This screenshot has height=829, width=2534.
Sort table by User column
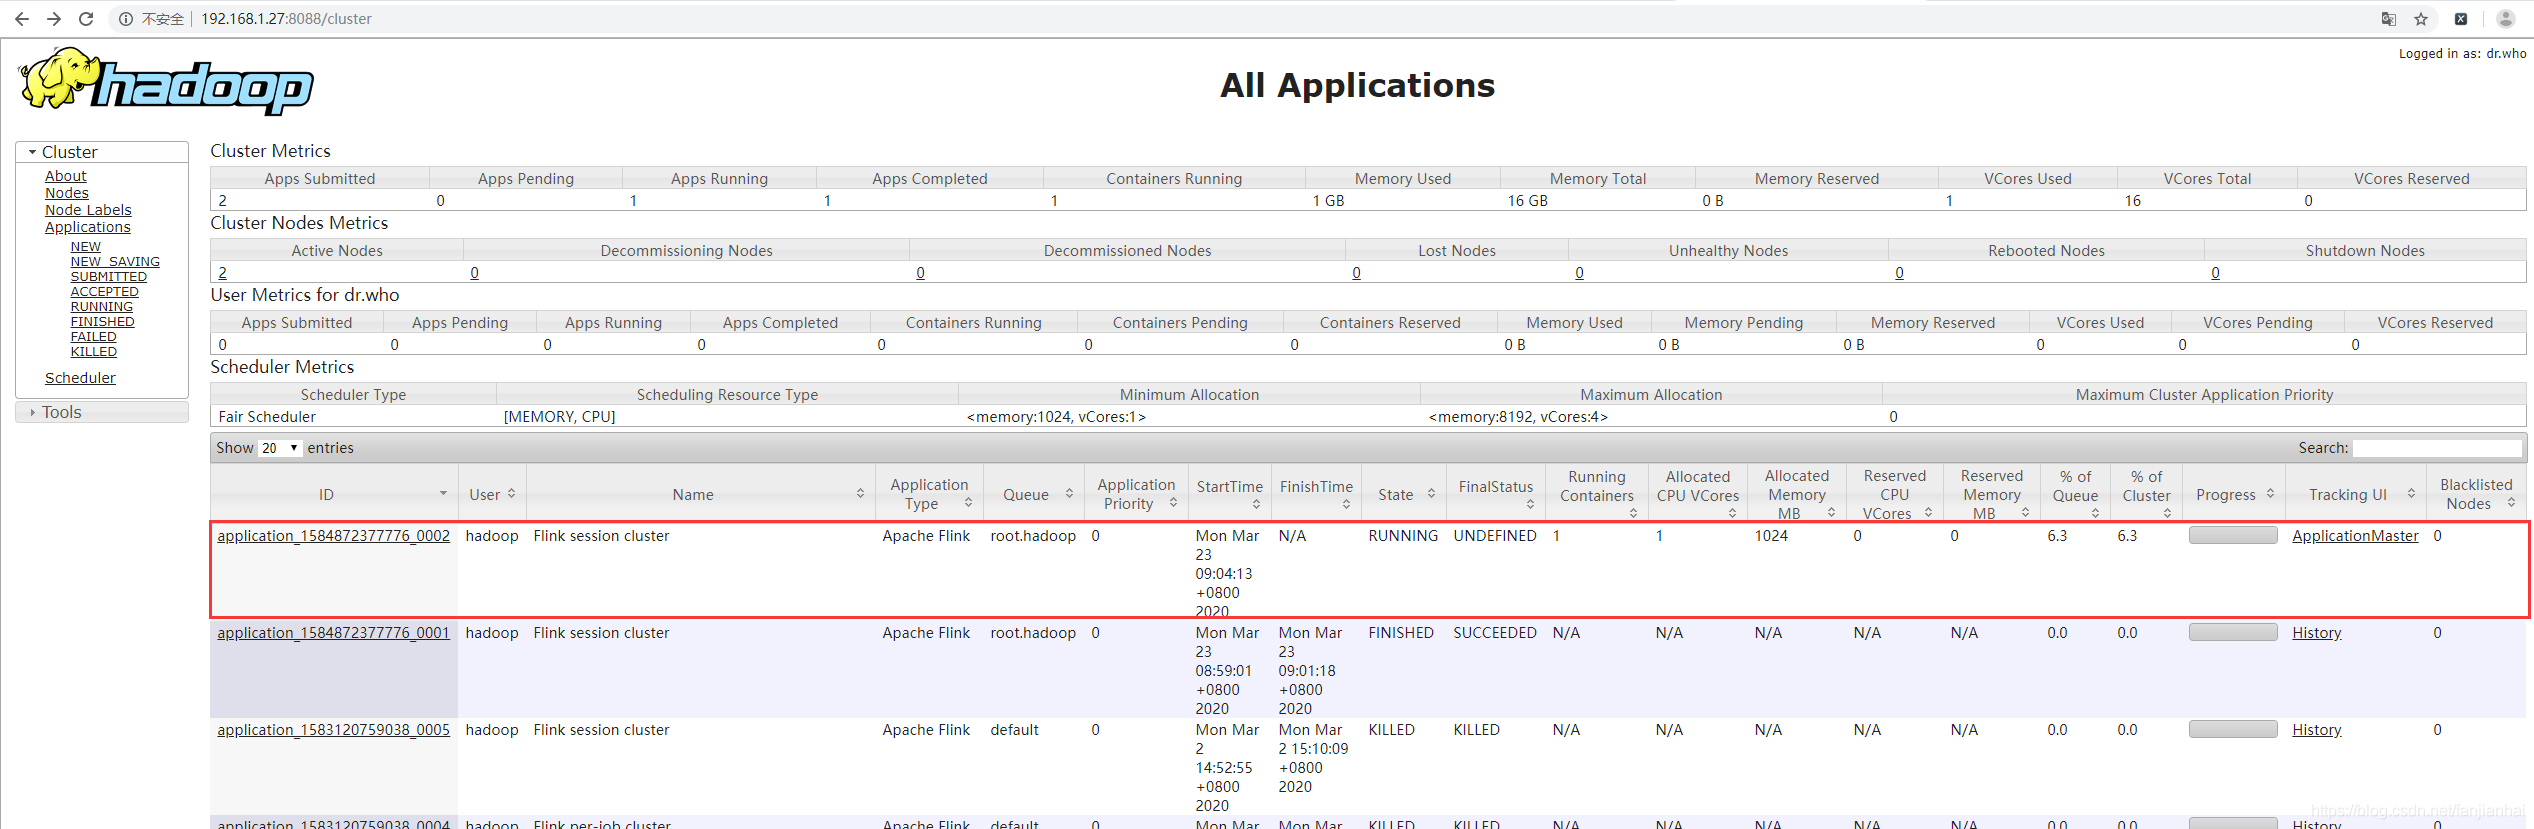coord(492,494)
